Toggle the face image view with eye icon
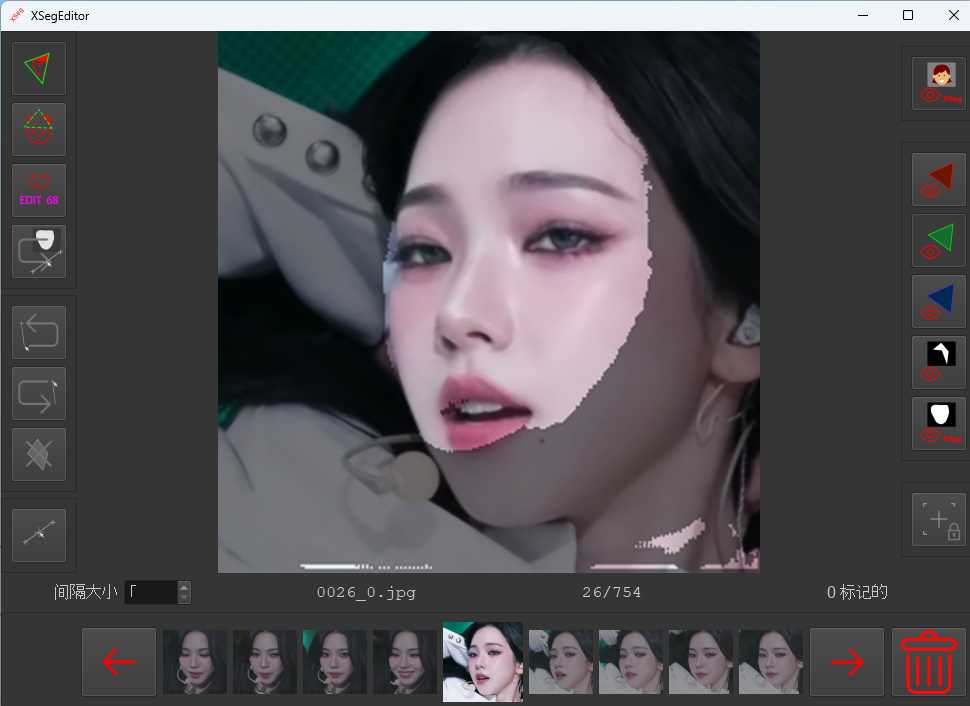Image resolution: width=970 pixels, height=706 pixels. point(939,84)
